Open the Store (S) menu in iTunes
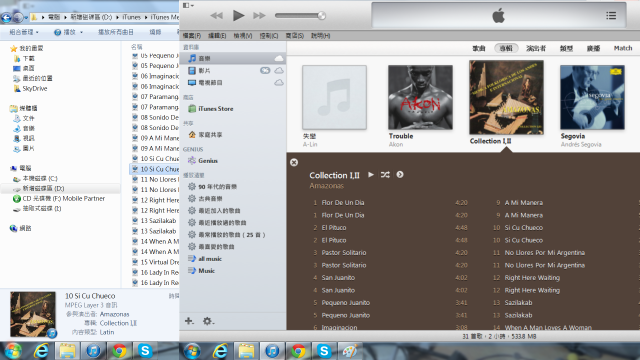 294,36
